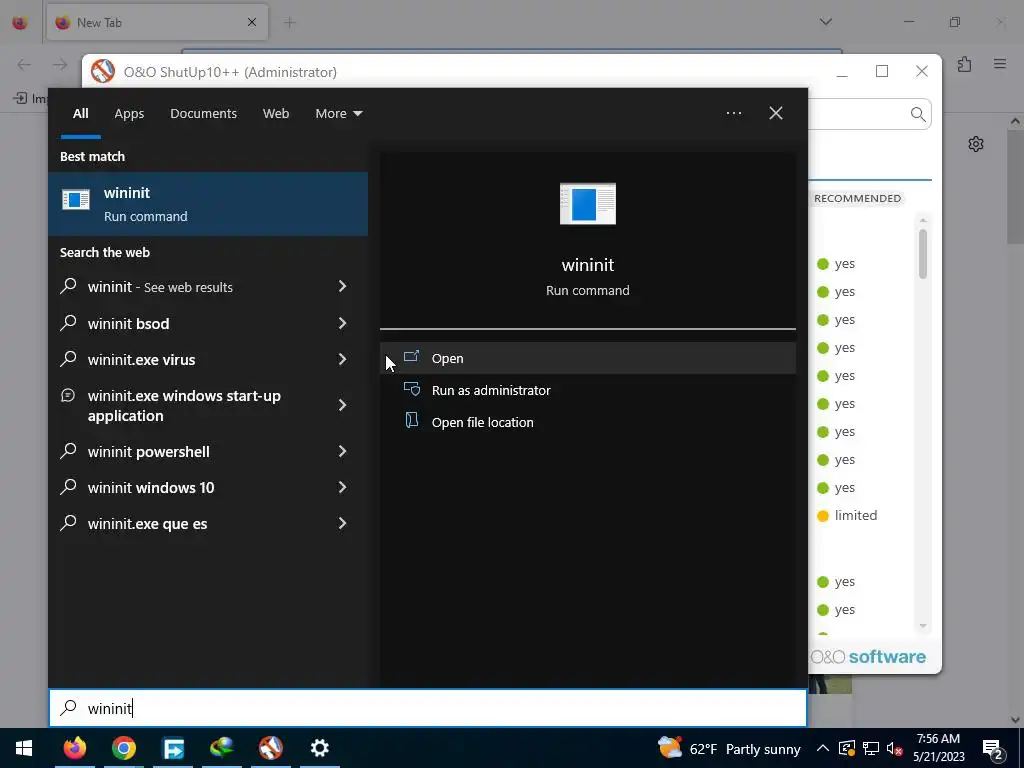1024x768 pixels.
Task: Click the blue arrow app taskbar icon
Action: [172, 748]
